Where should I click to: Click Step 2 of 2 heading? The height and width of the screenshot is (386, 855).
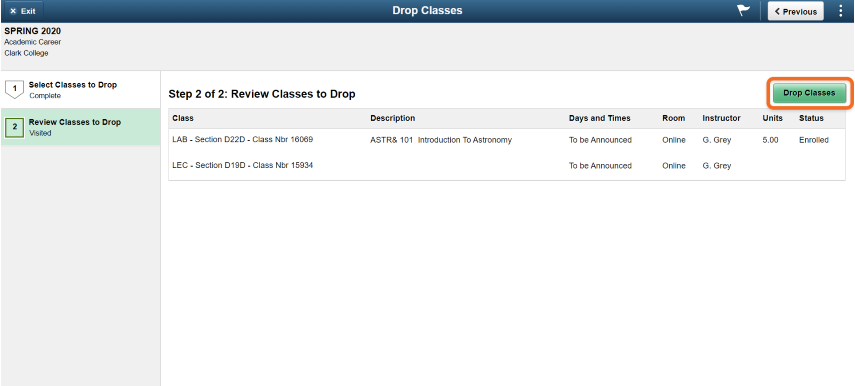pyautogui.click(x=262, y=94)
